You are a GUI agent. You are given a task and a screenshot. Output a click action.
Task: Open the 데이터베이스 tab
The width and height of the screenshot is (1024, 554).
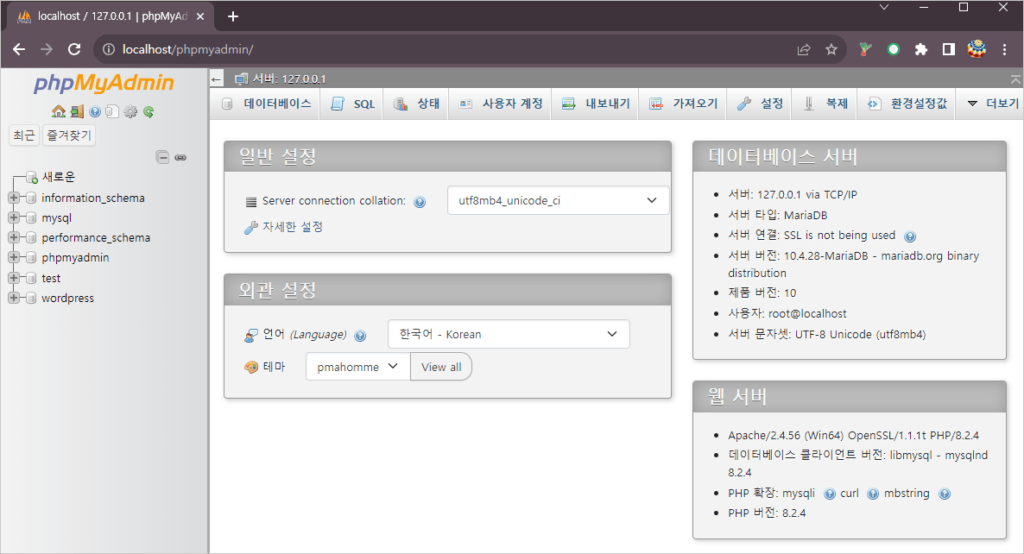click(266, 104)
